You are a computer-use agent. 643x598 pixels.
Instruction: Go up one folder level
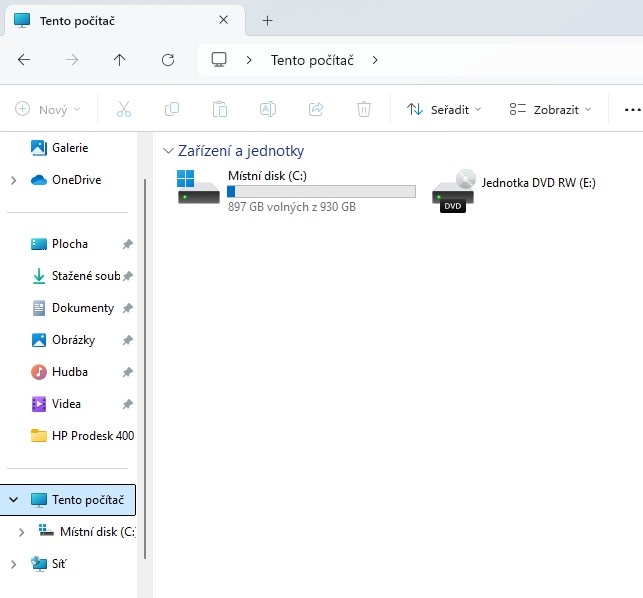click(x=119, y=60)
